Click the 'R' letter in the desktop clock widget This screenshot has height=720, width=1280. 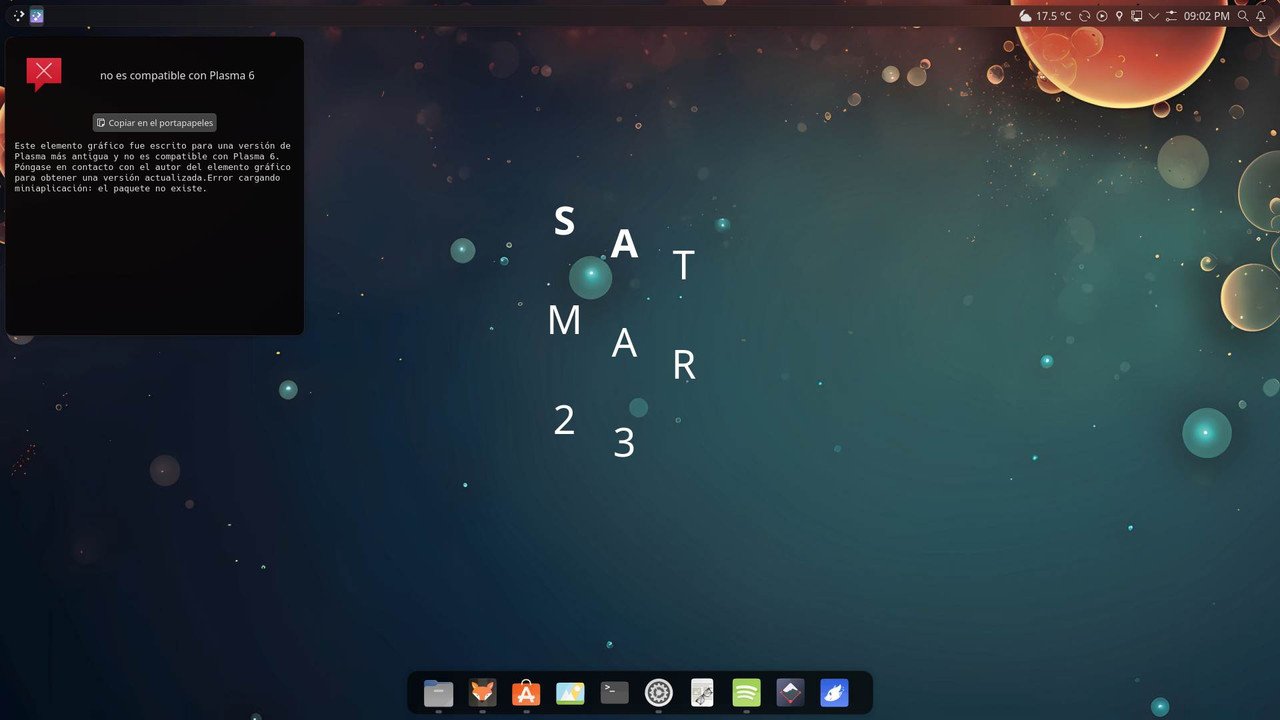[684, 365]
